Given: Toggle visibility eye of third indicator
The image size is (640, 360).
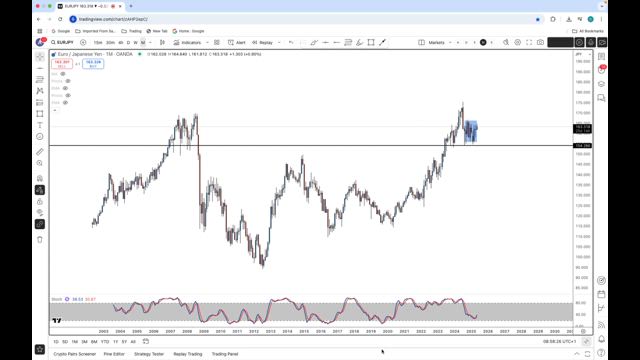Looking at the screenshot, I should click(x=65, y=88).
